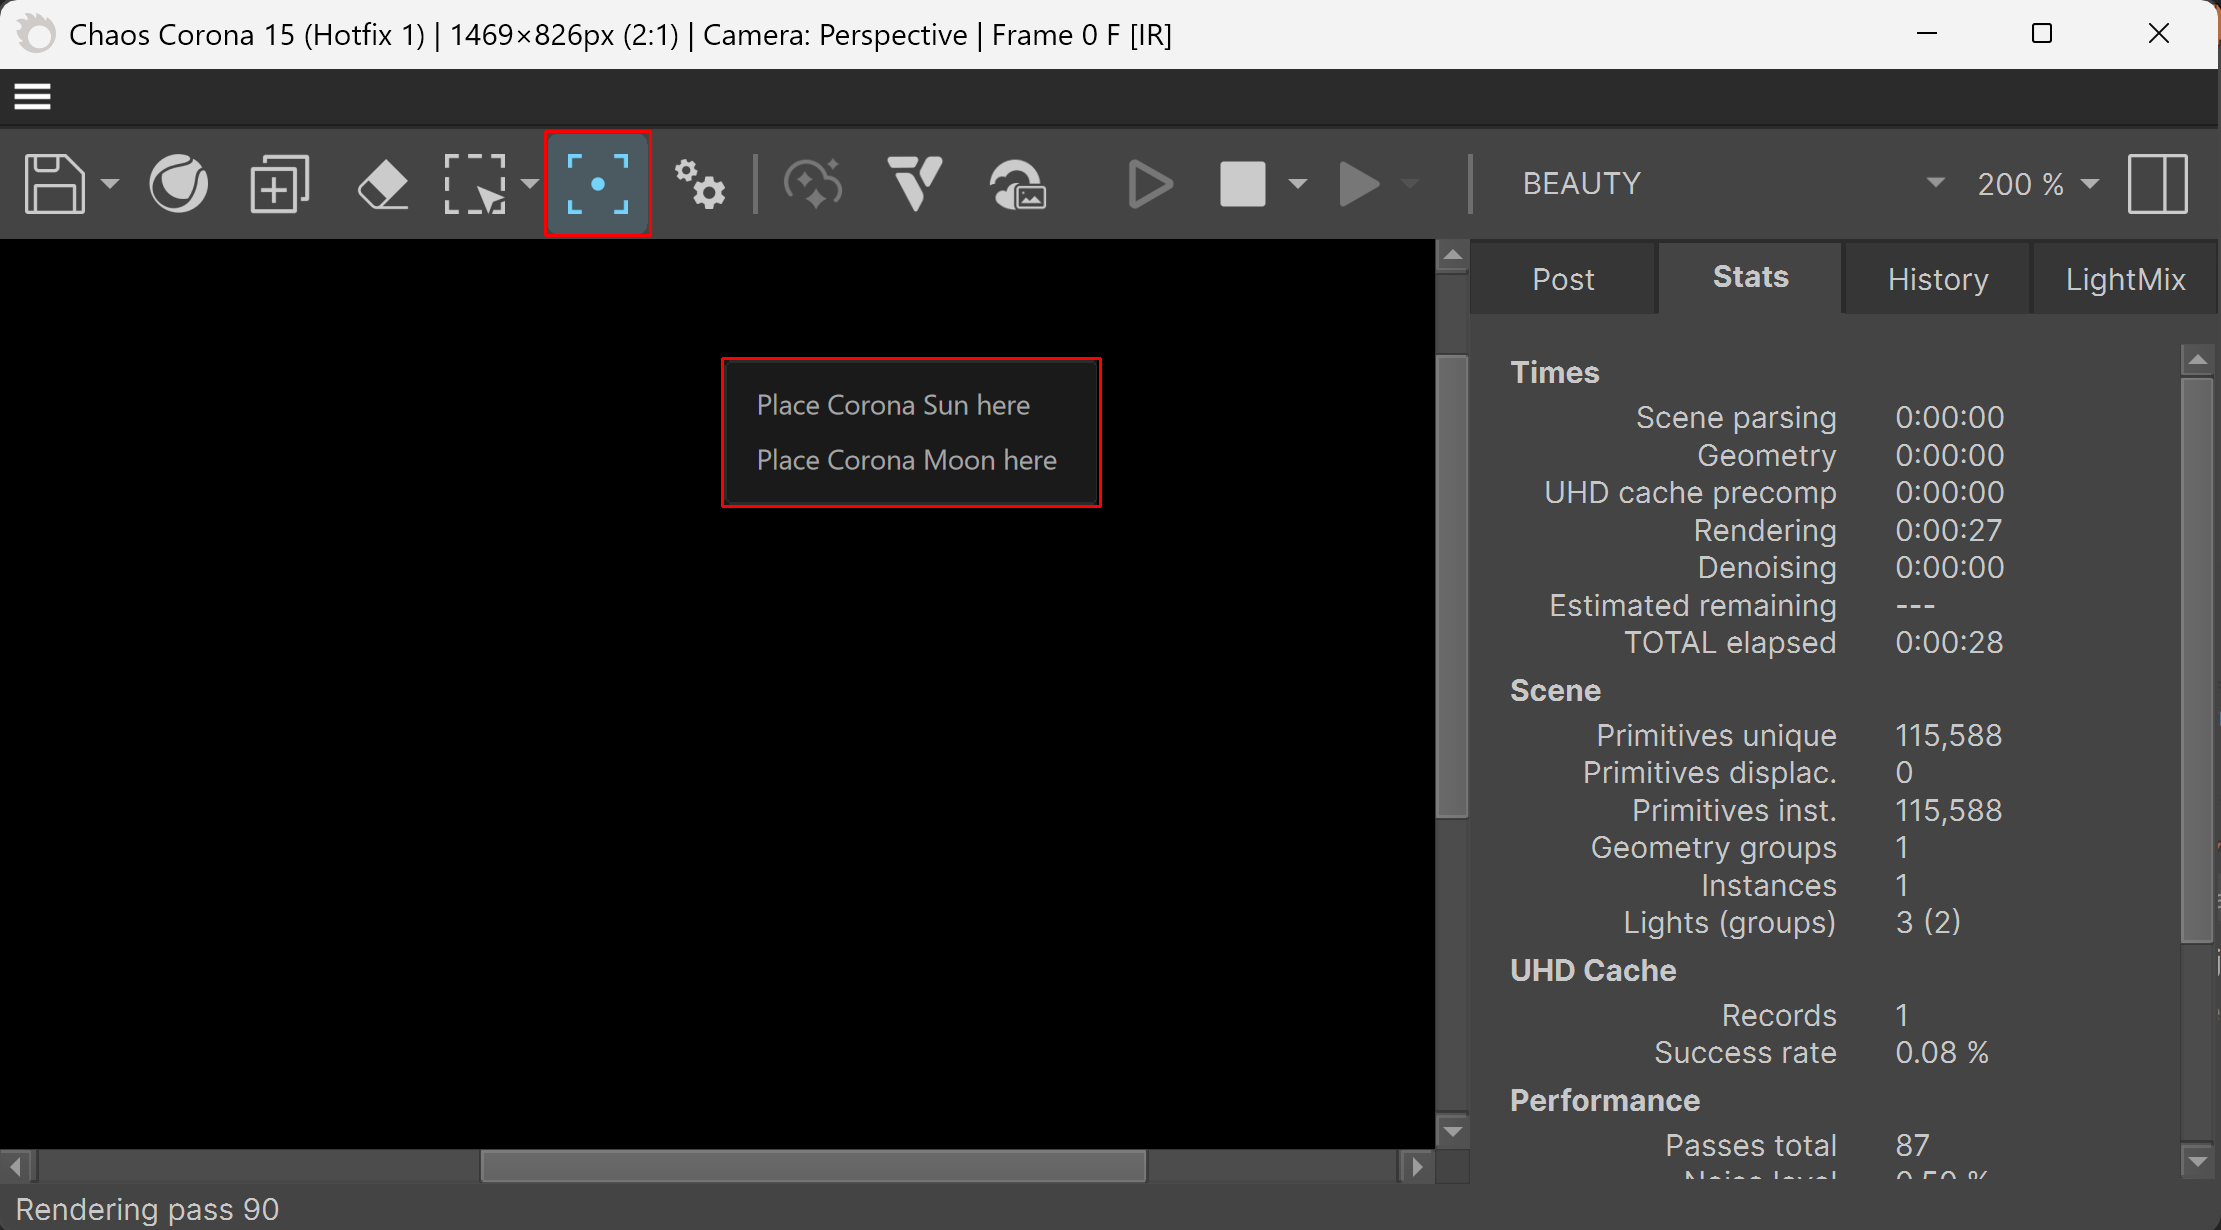
Task: Click the Chaos Cloud image icon
Action: (1018, 184)
